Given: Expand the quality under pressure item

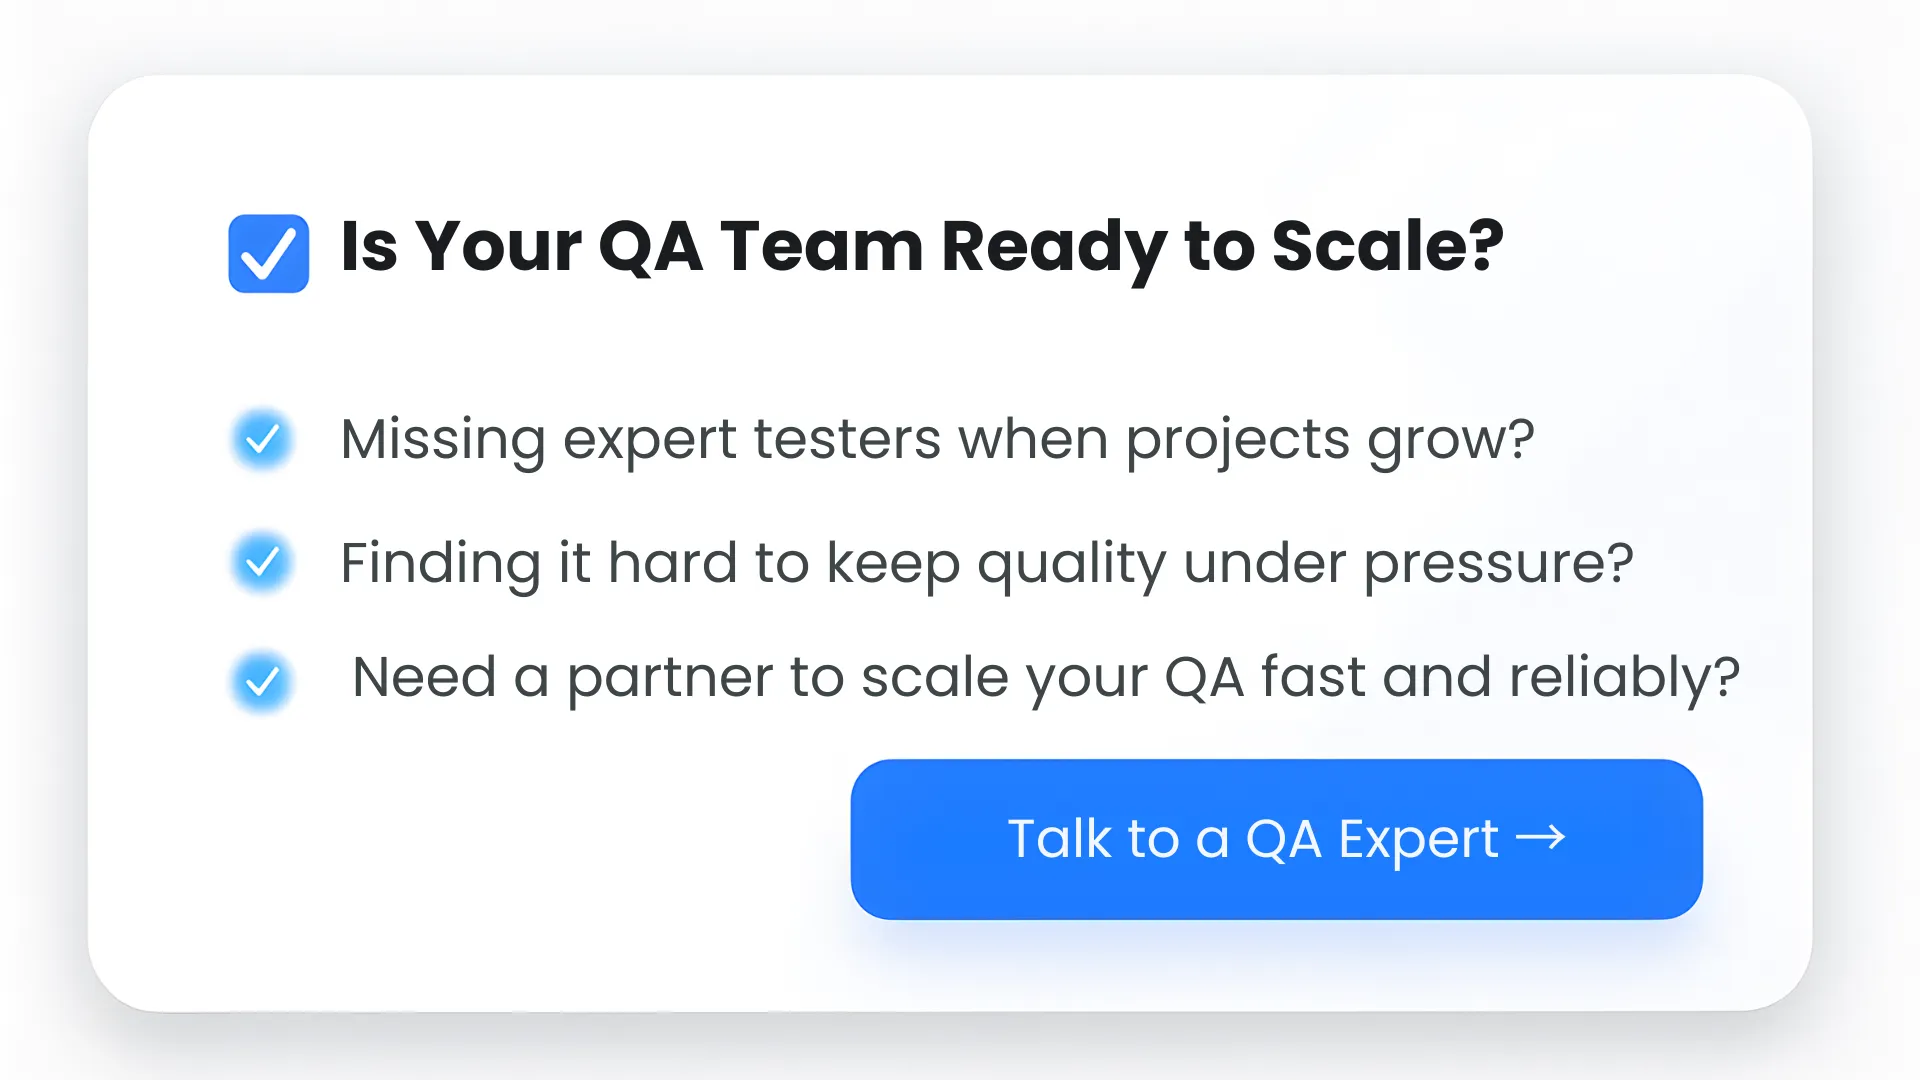Looking at the screenshot, I should pyautogui.click(x=987, y=562).
